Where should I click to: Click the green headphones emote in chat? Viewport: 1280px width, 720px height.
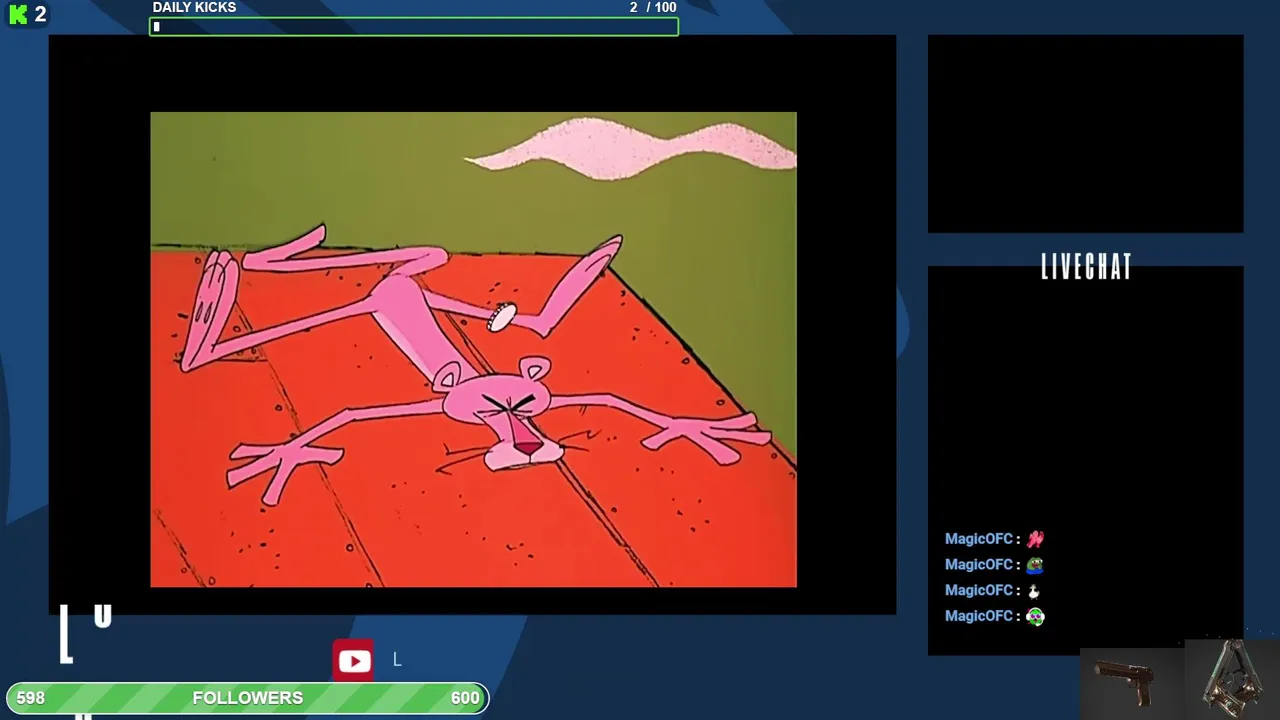click(x=1035, y=617)
